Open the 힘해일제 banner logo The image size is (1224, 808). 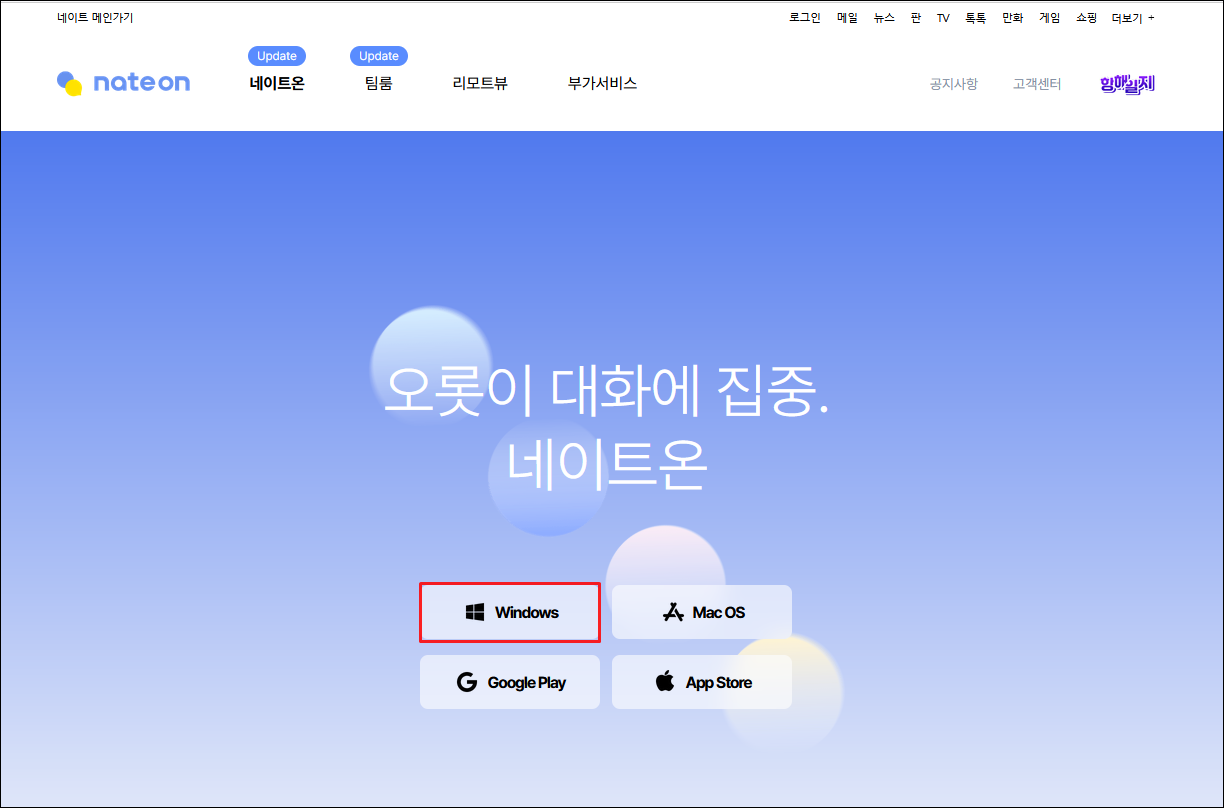(1128, 84)
